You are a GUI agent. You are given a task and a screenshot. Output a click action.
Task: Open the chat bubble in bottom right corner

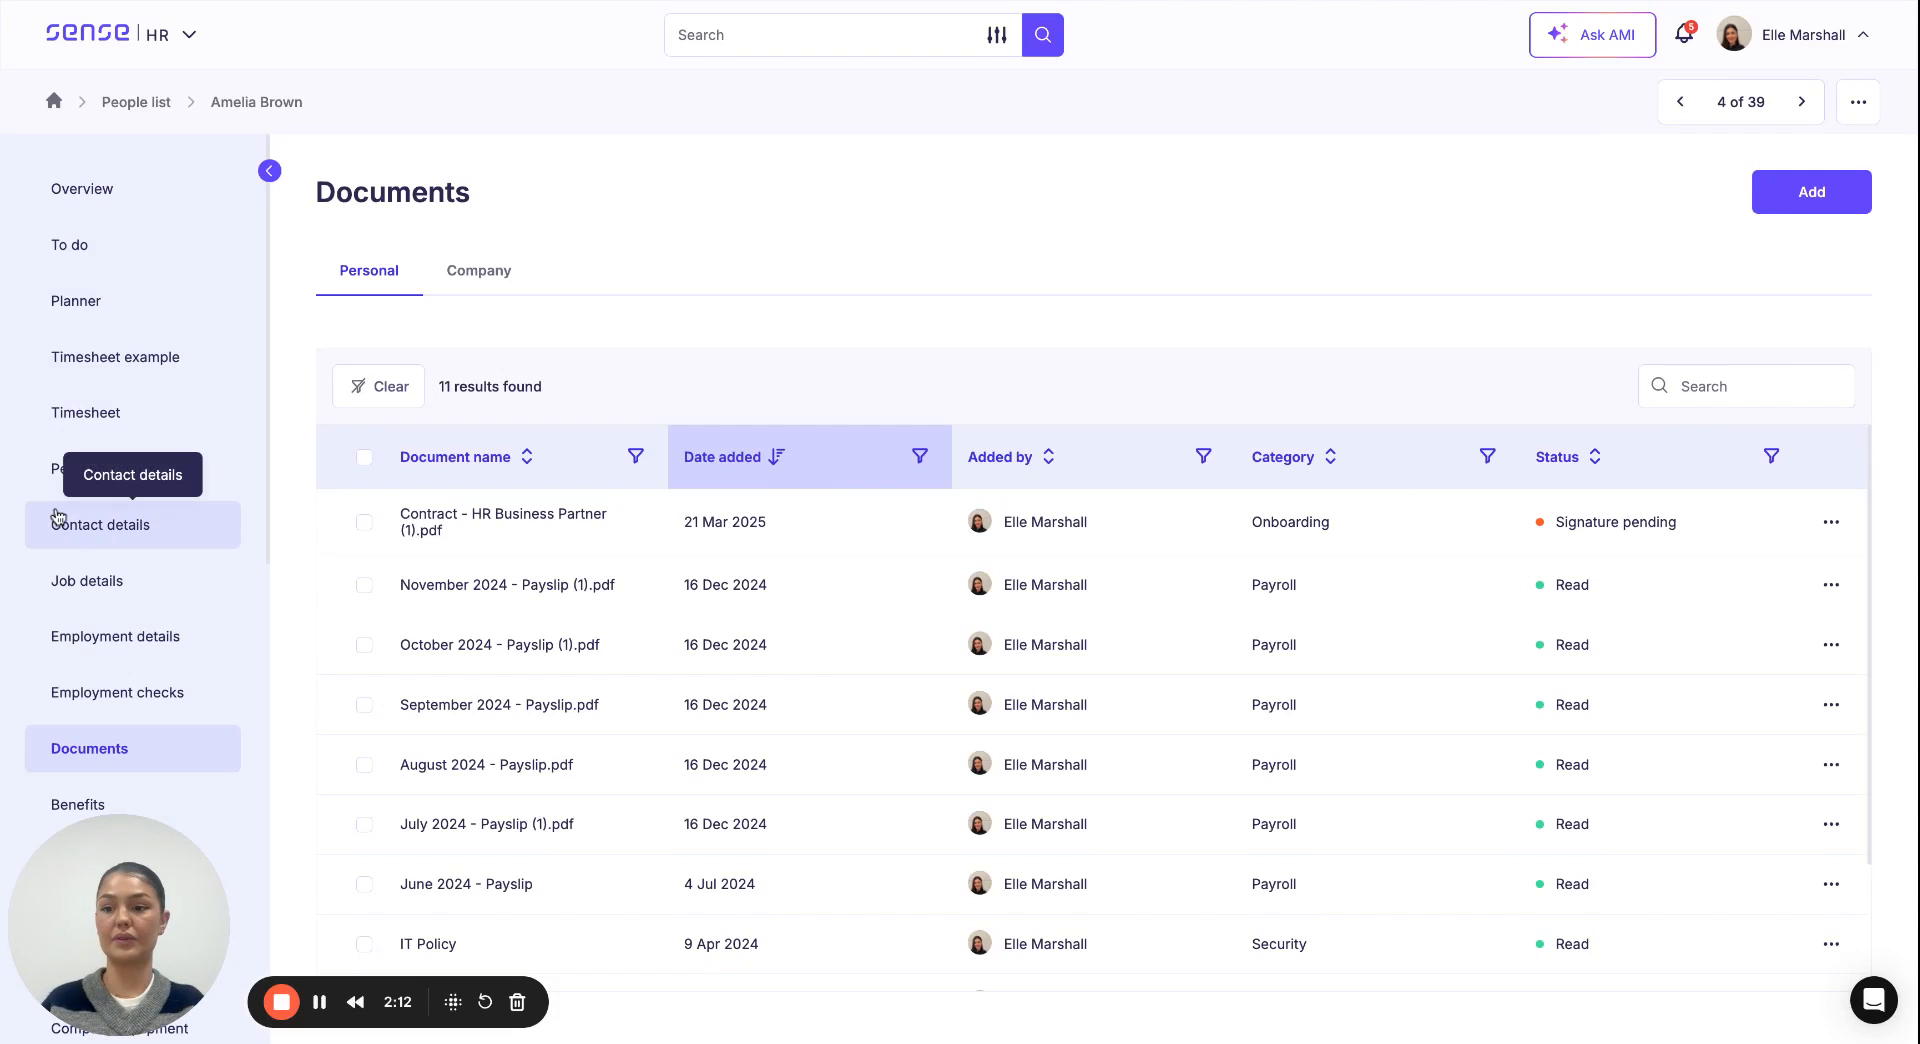[1874, 1000]
